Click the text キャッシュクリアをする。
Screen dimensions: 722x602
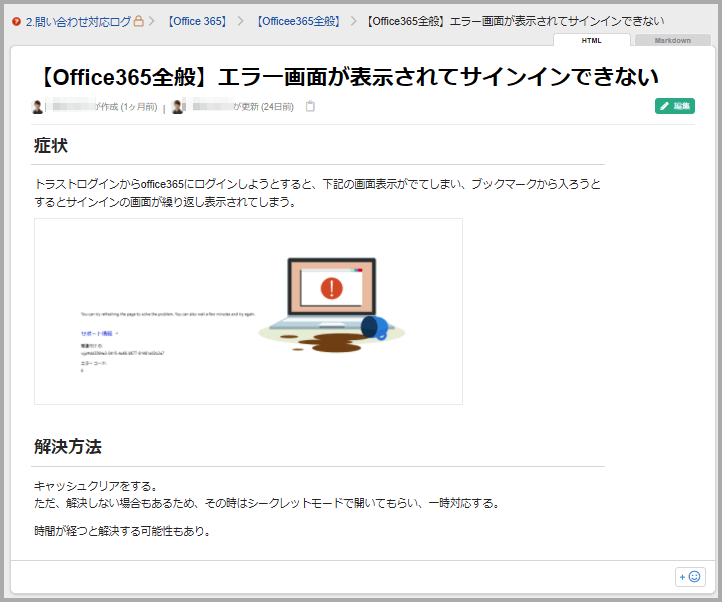coord(96,486)
